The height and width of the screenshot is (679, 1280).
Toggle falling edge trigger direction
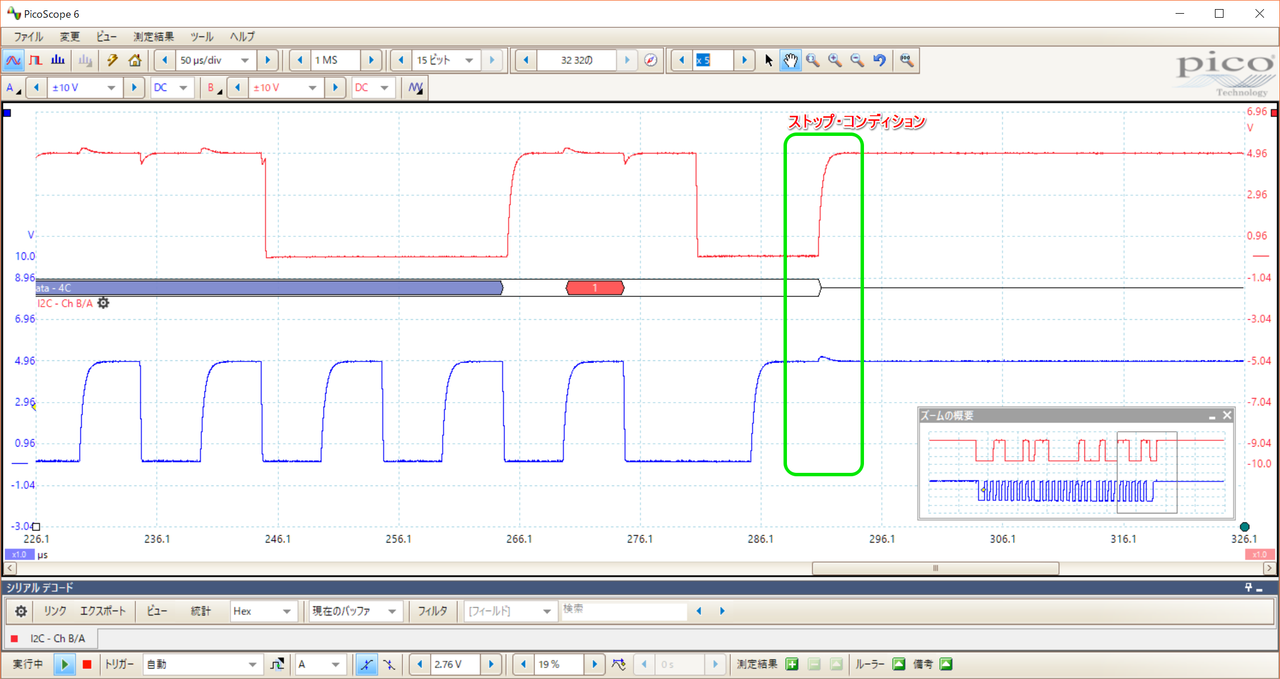[389, 664]
